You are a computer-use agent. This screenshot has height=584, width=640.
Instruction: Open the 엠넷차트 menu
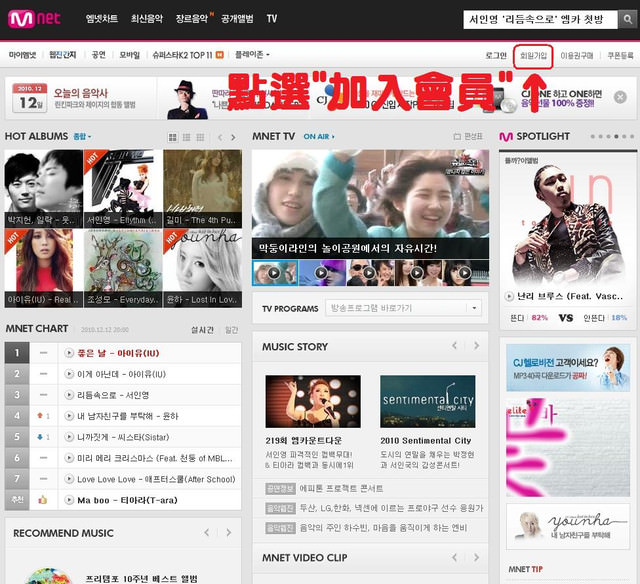pyautogui.click(x=102, y=19)
